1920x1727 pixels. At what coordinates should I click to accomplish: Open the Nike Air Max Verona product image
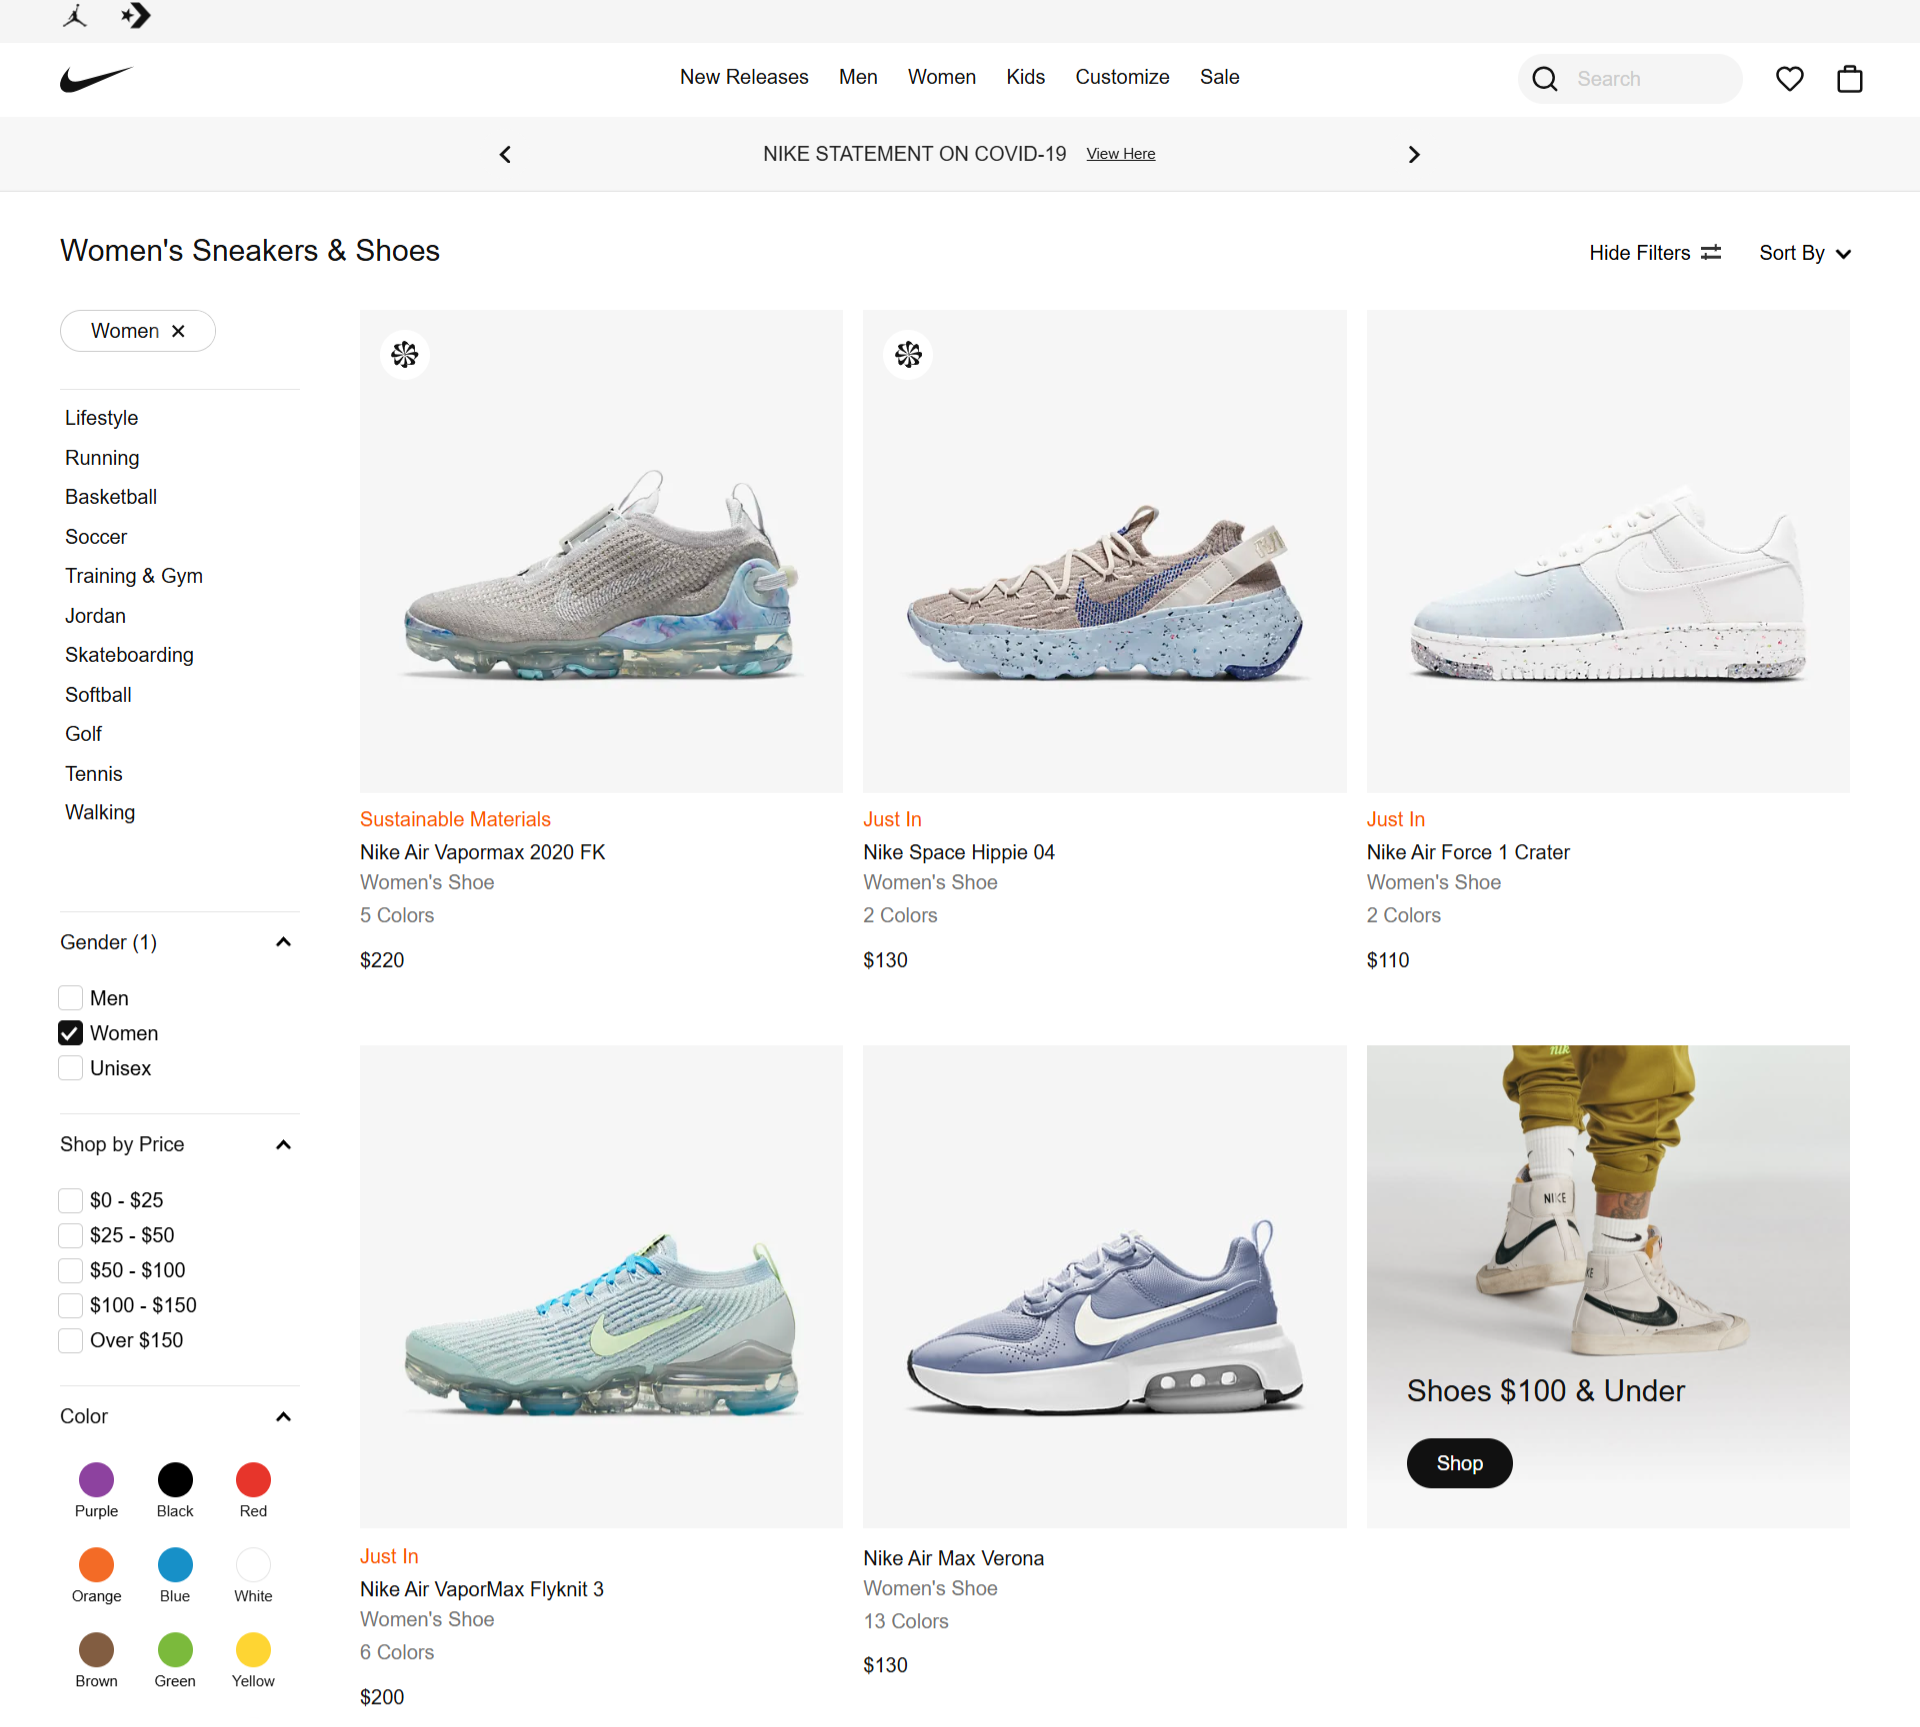[x=1104, y=1286]
